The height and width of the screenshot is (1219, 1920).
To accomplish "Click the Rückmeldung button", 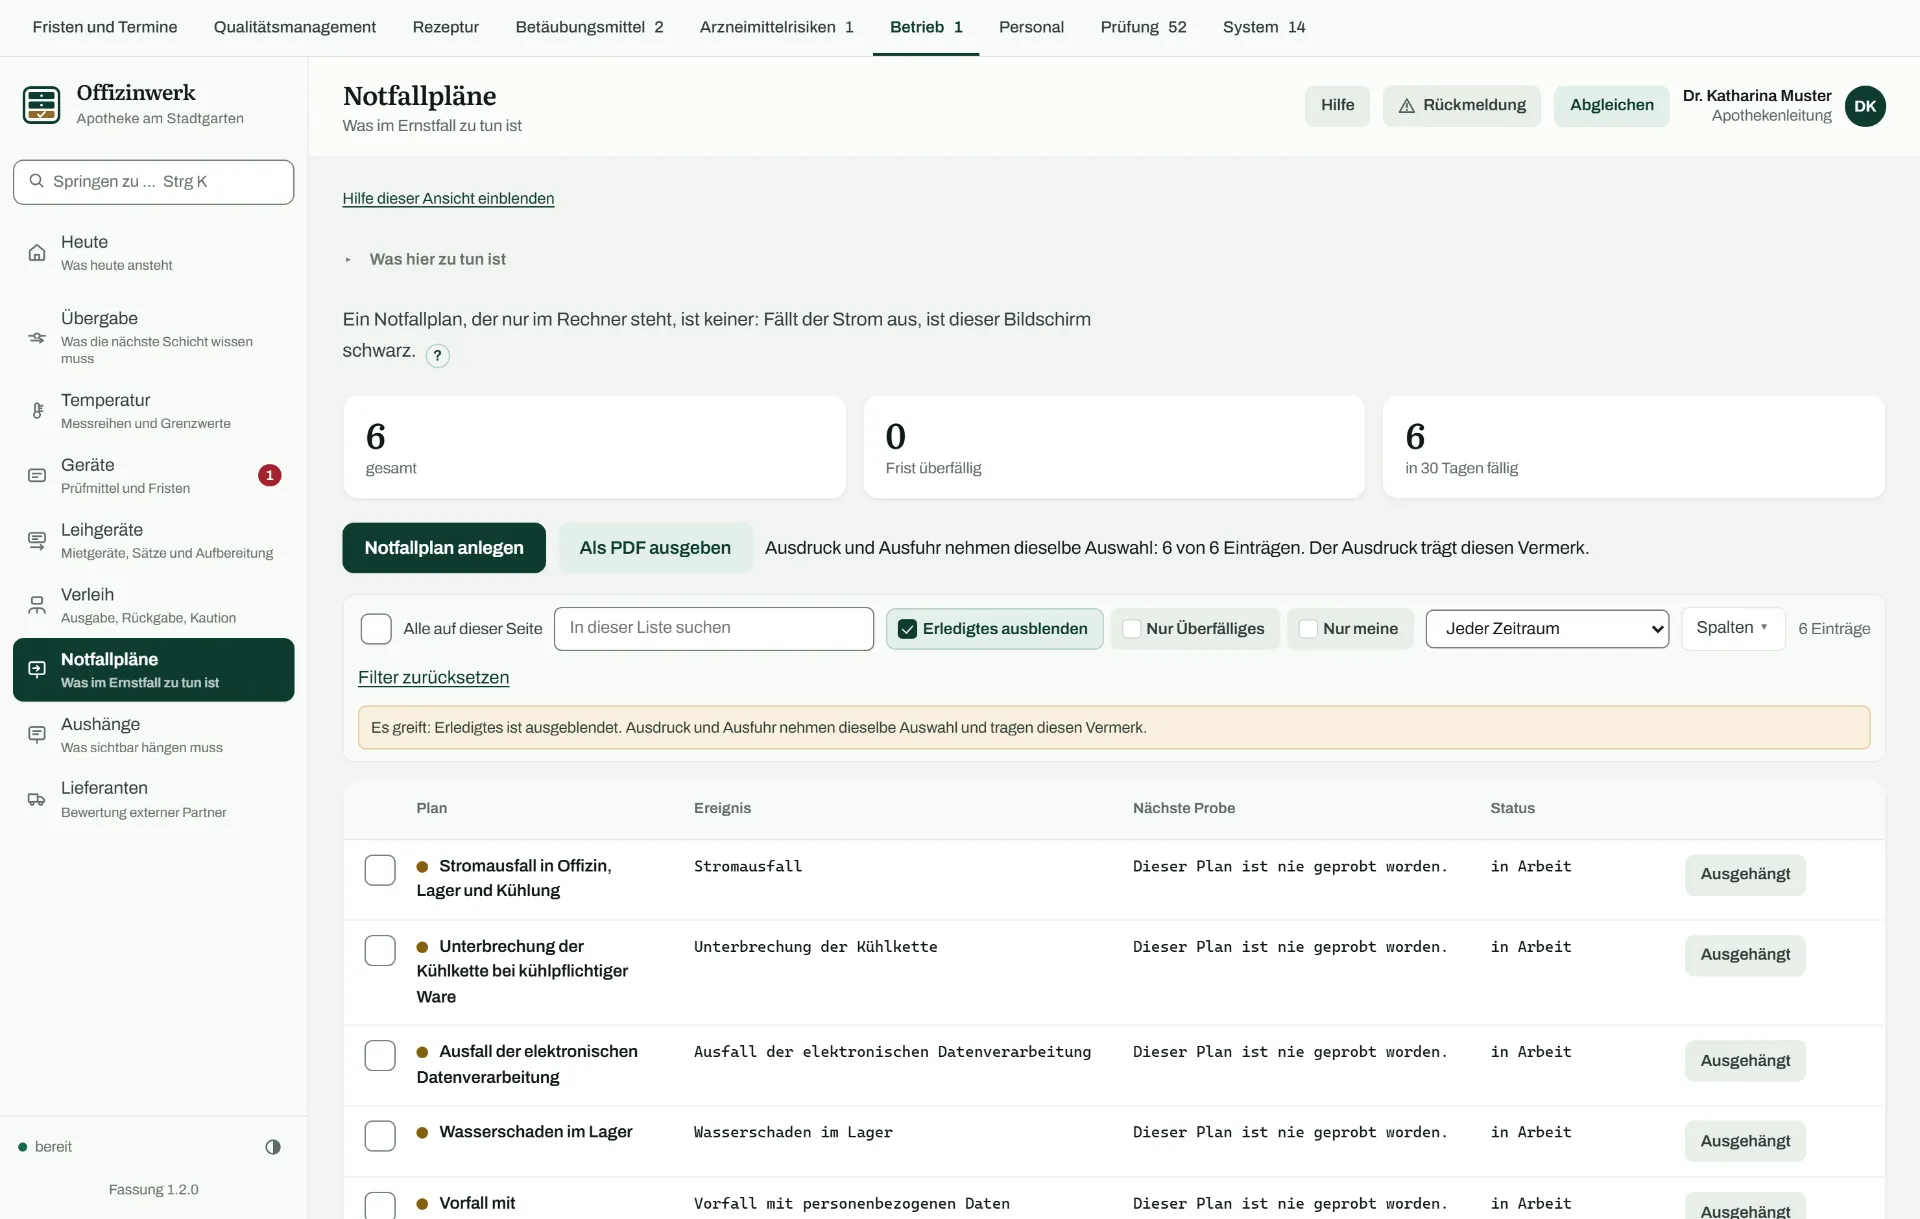I will coord(1461,106).
